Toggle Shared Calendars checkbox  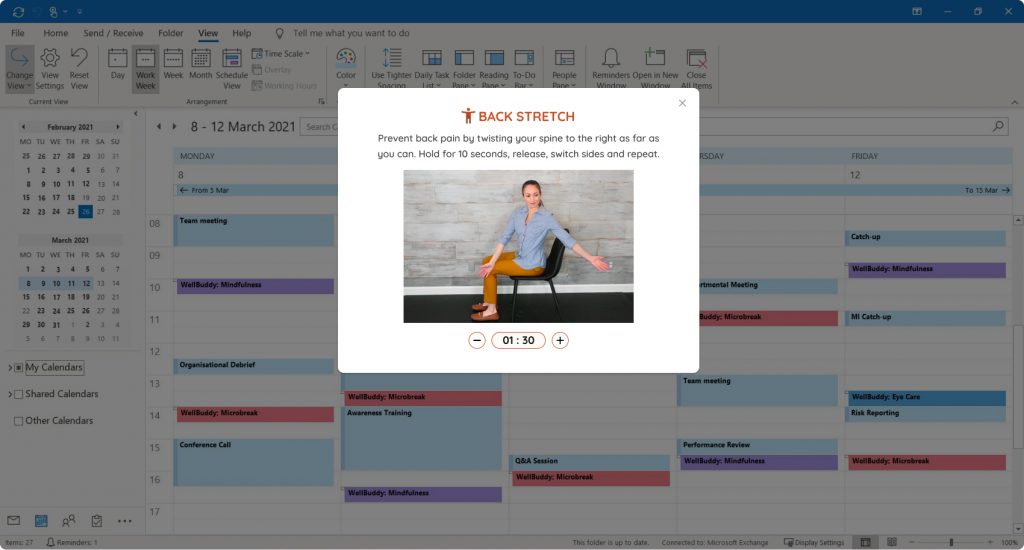pos(19,395)
